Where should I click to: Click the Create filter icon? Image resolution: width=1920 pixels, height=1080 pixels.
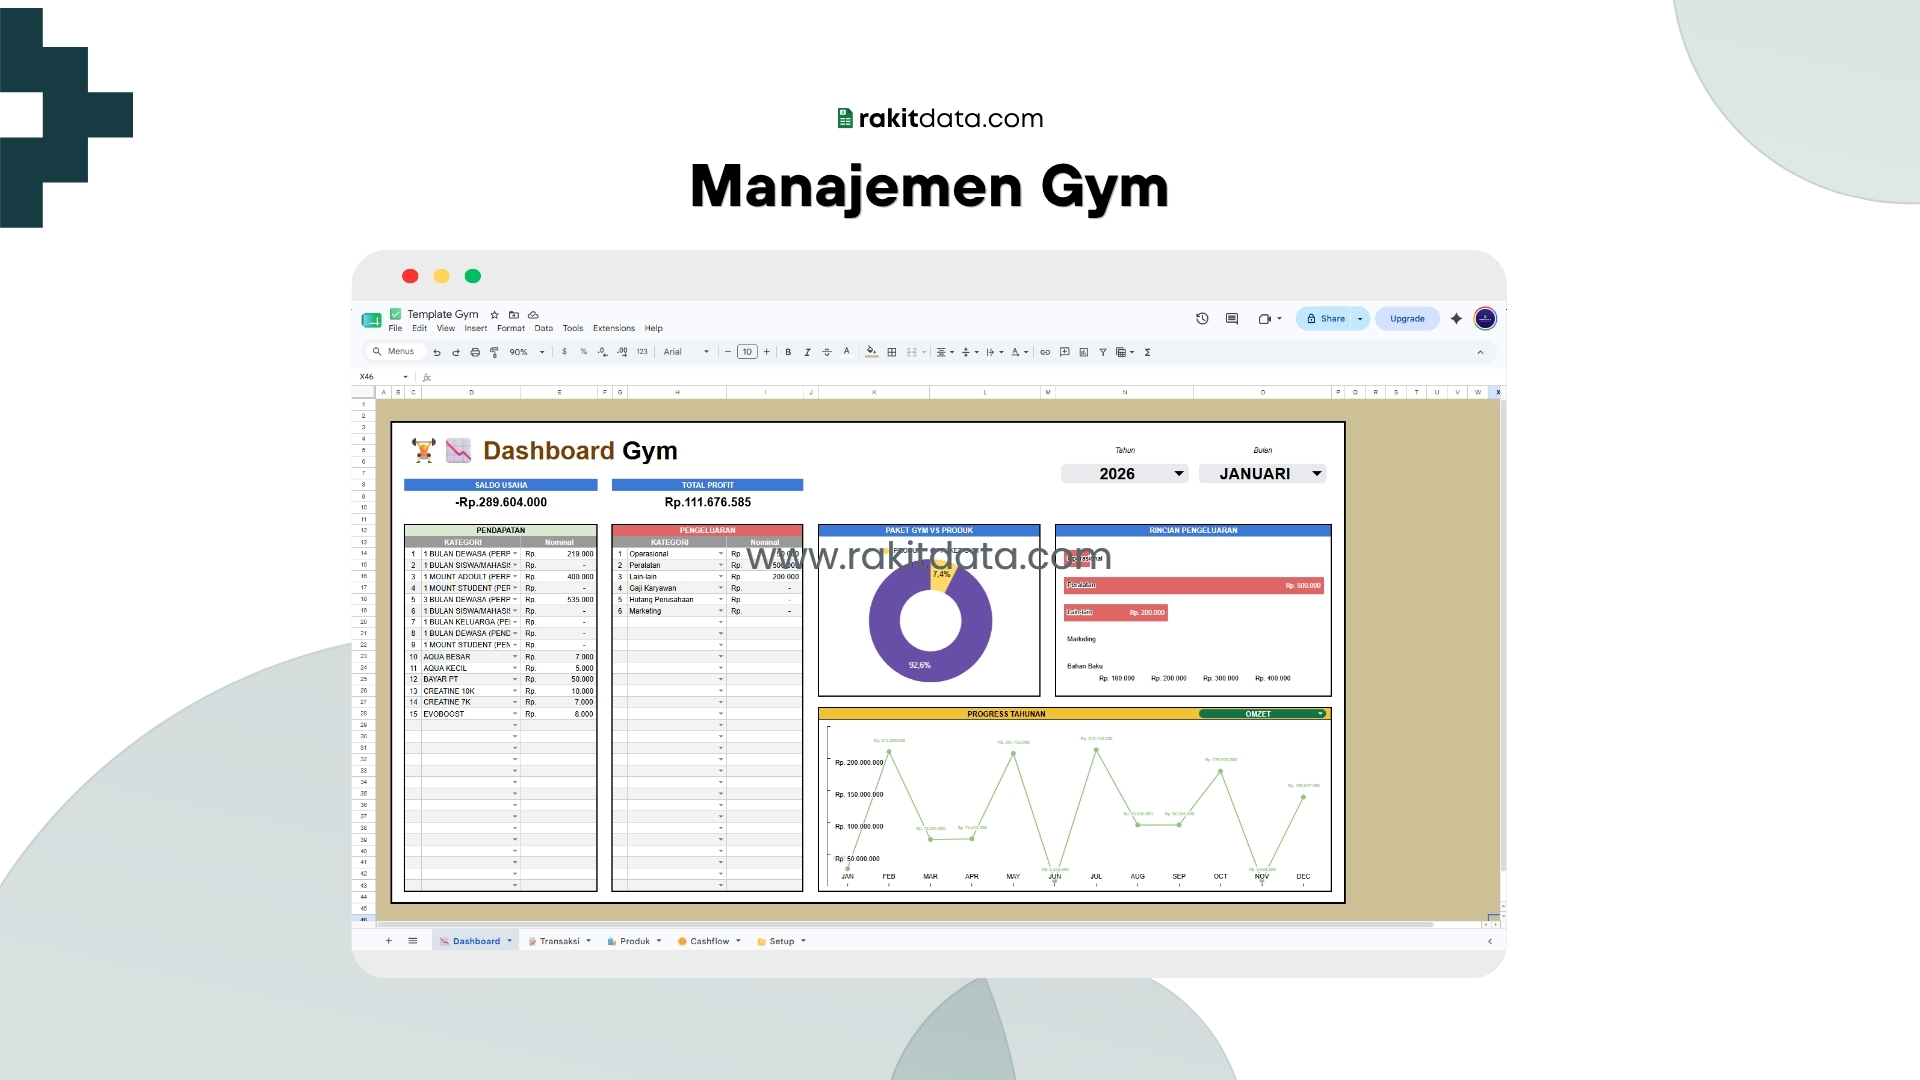click(x=1103, y=352)
